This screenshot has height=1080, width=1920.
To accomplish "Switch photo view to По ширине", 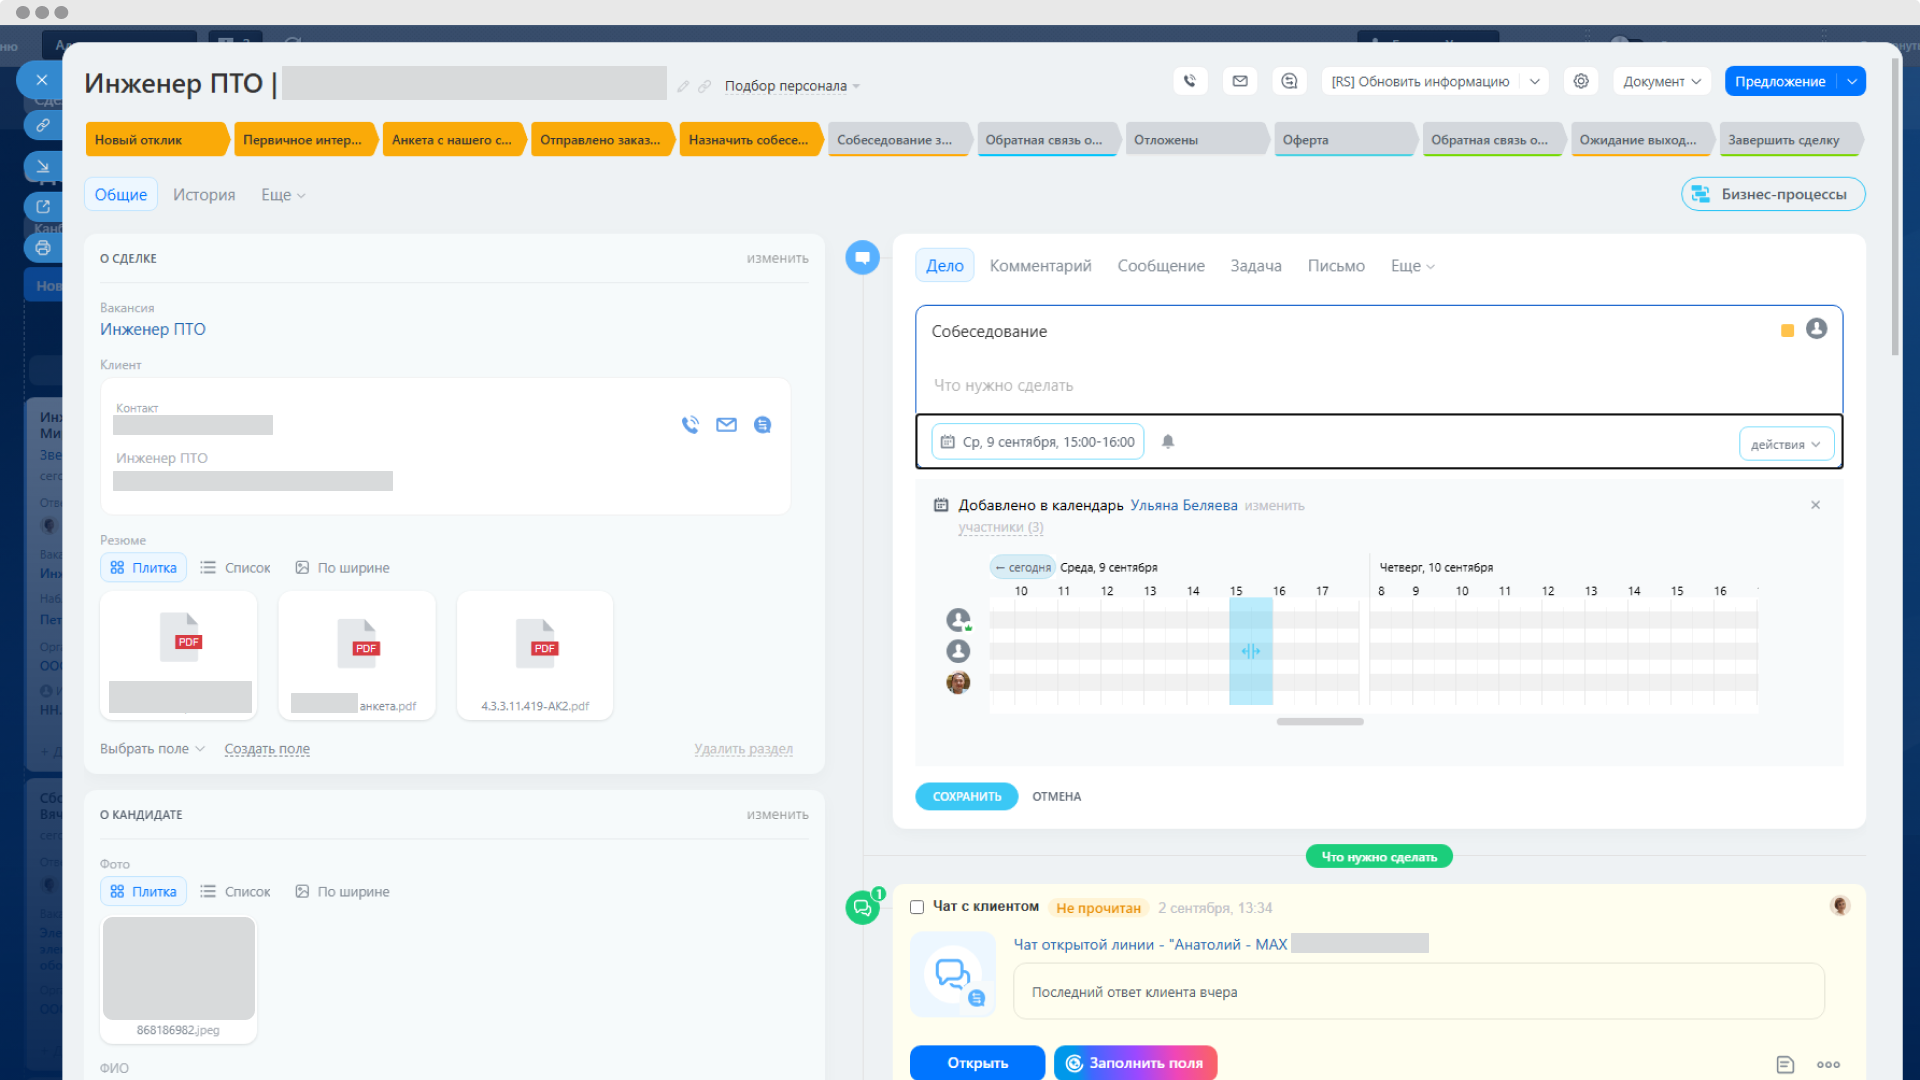I will (x=342, y=891).
